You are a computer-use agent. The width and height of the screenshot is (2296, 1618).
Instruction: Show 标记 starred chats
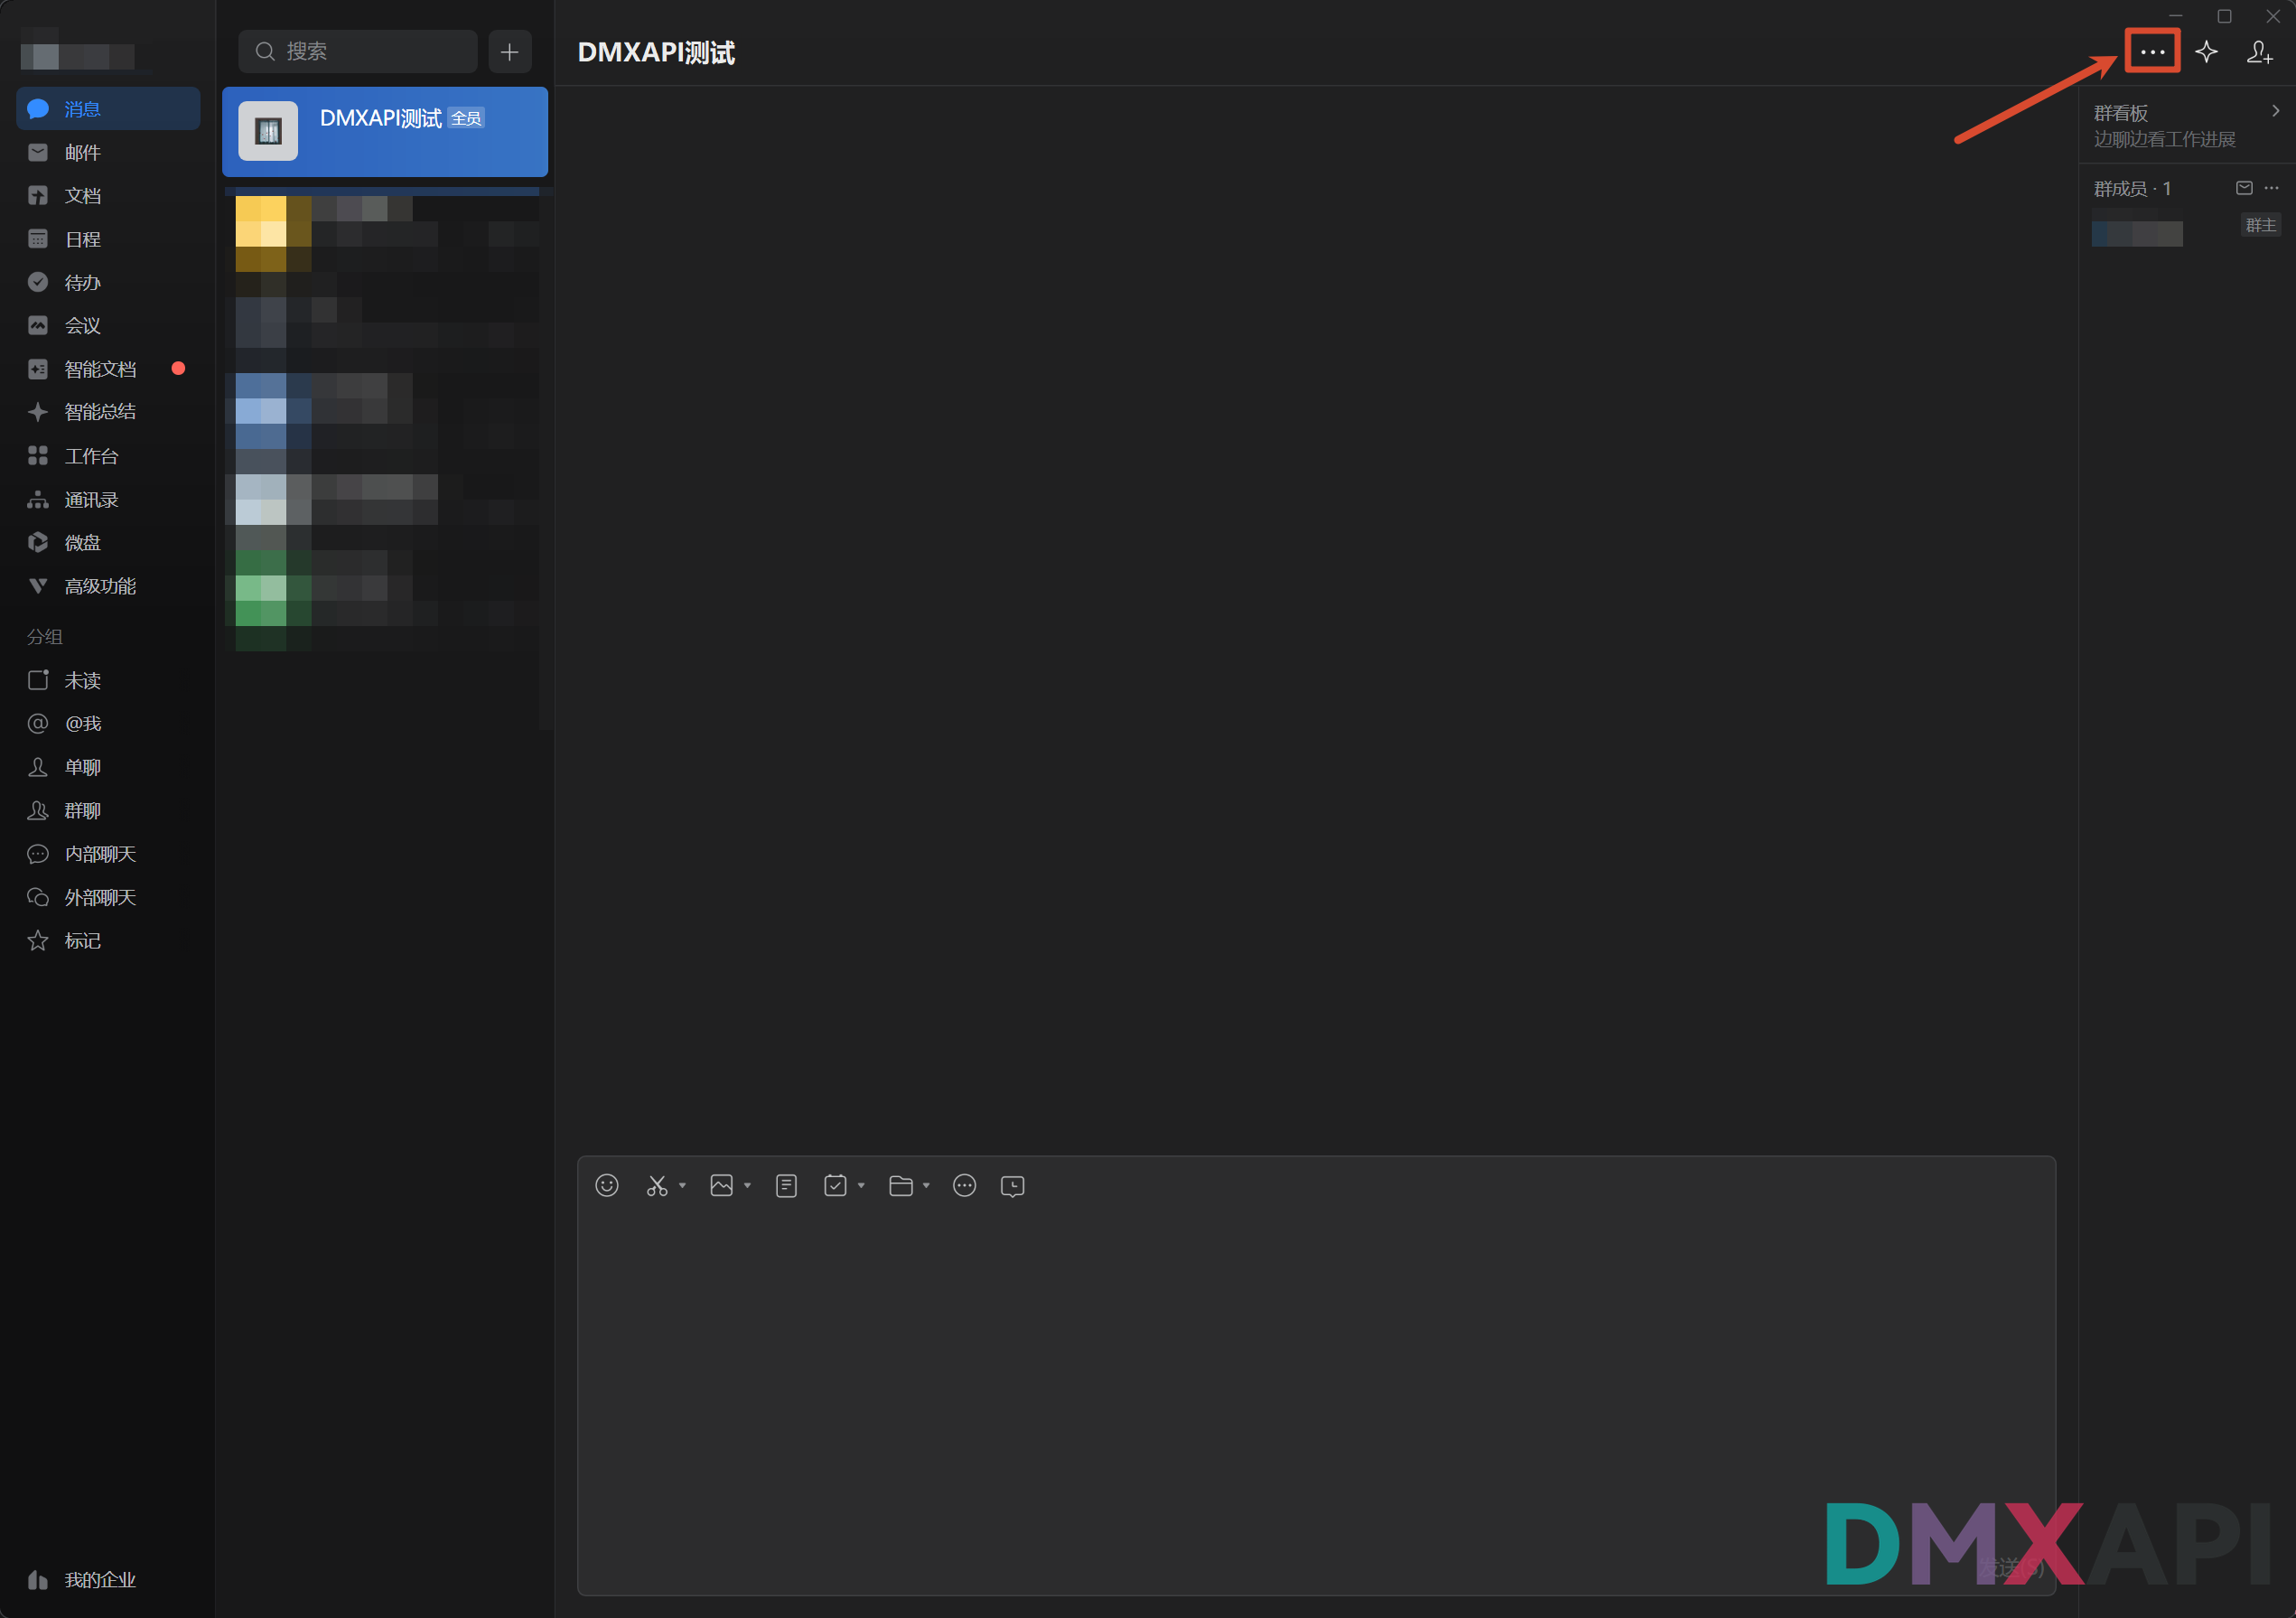pos(108,941)
